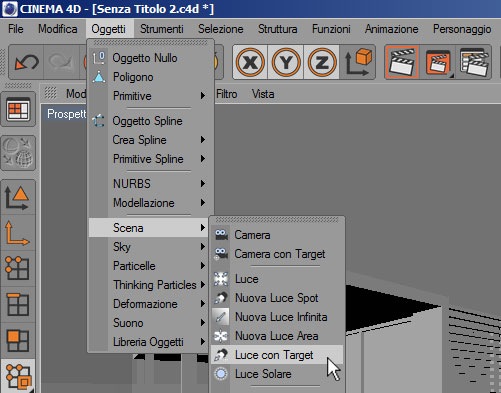Click the coordinate system cube icon
The height and width of the screenshot is (393, 501).
358,62
